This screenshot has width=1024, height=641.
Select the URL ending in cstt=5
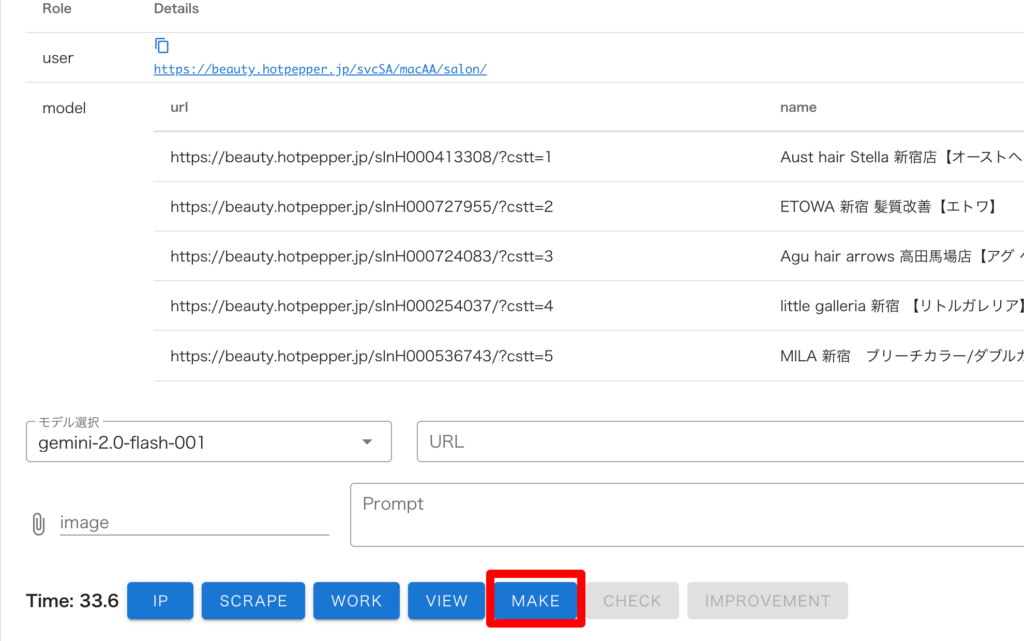(x=361, y=356)
